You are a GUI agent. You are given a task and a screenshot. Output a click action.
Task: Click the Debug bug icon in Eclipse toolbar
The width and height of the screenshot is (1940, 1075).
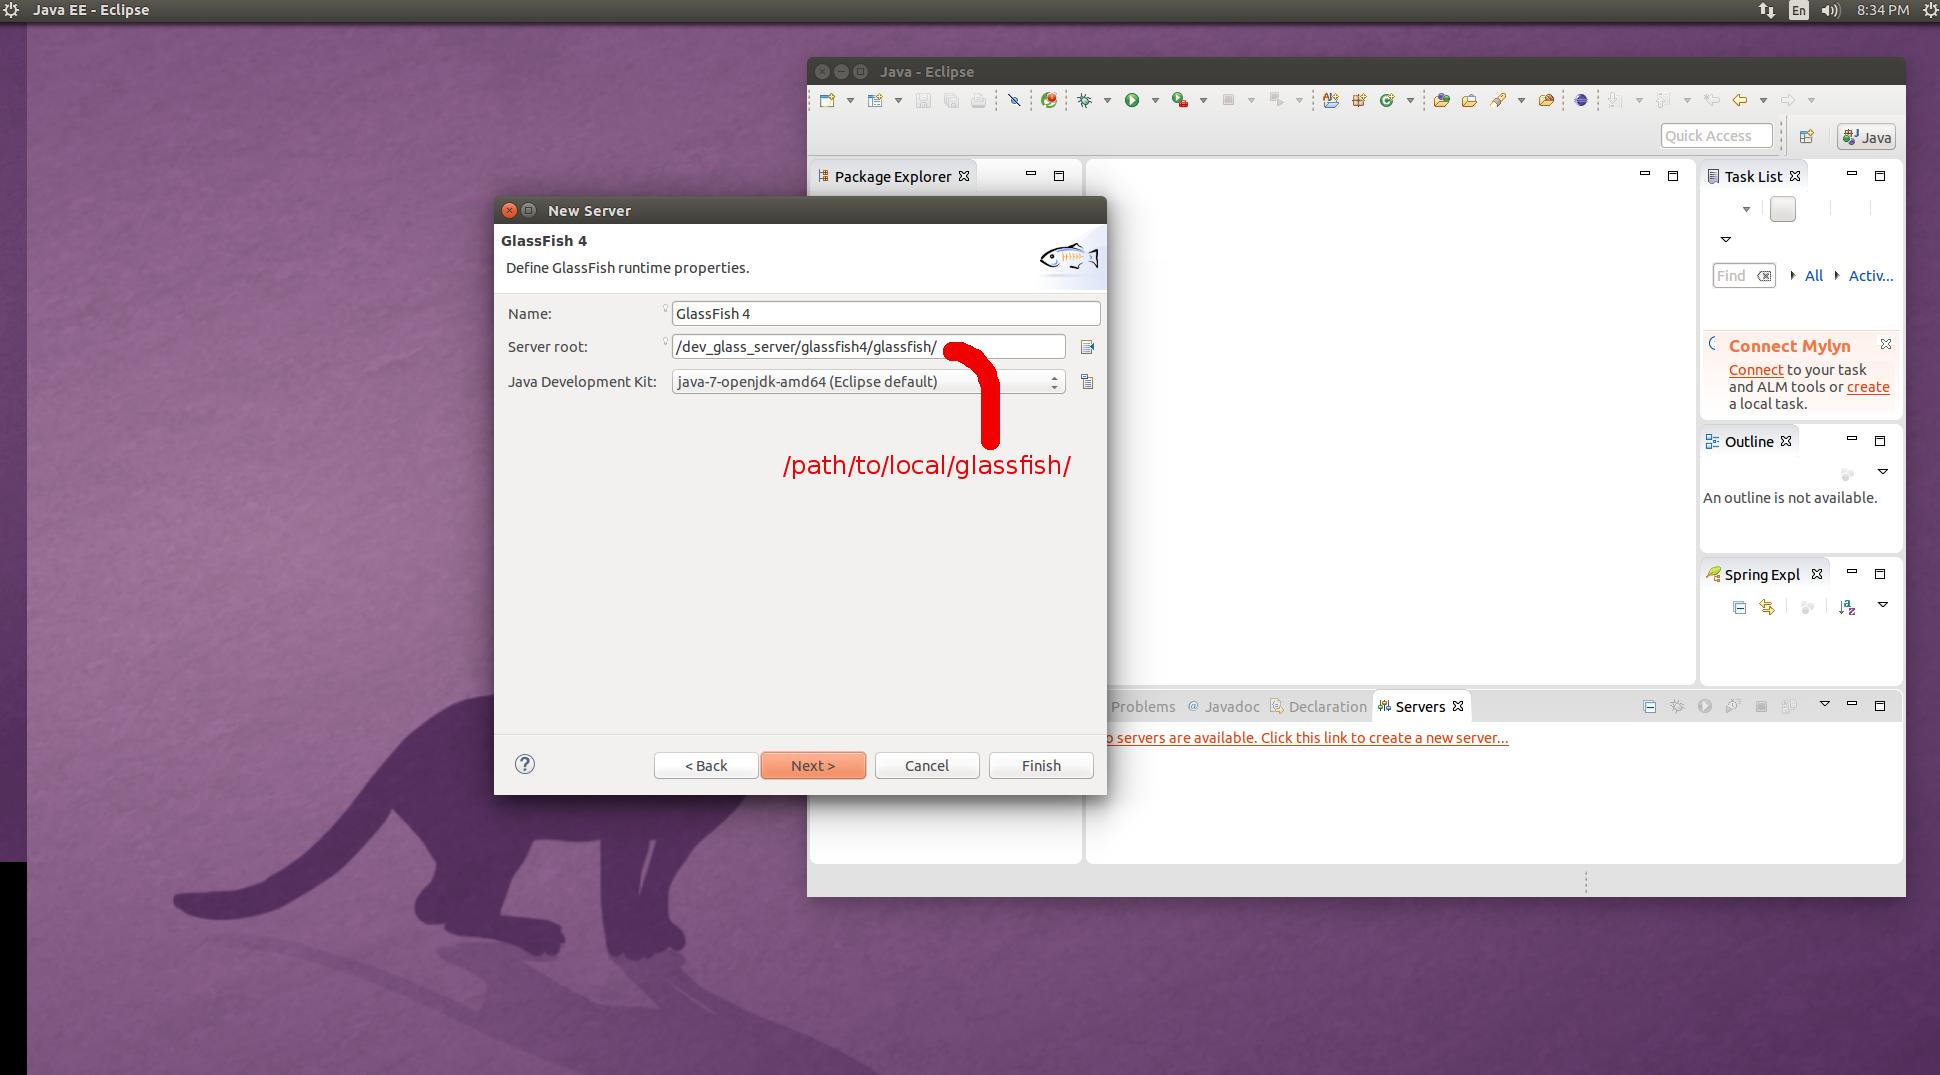click(x=1084, y=100)
